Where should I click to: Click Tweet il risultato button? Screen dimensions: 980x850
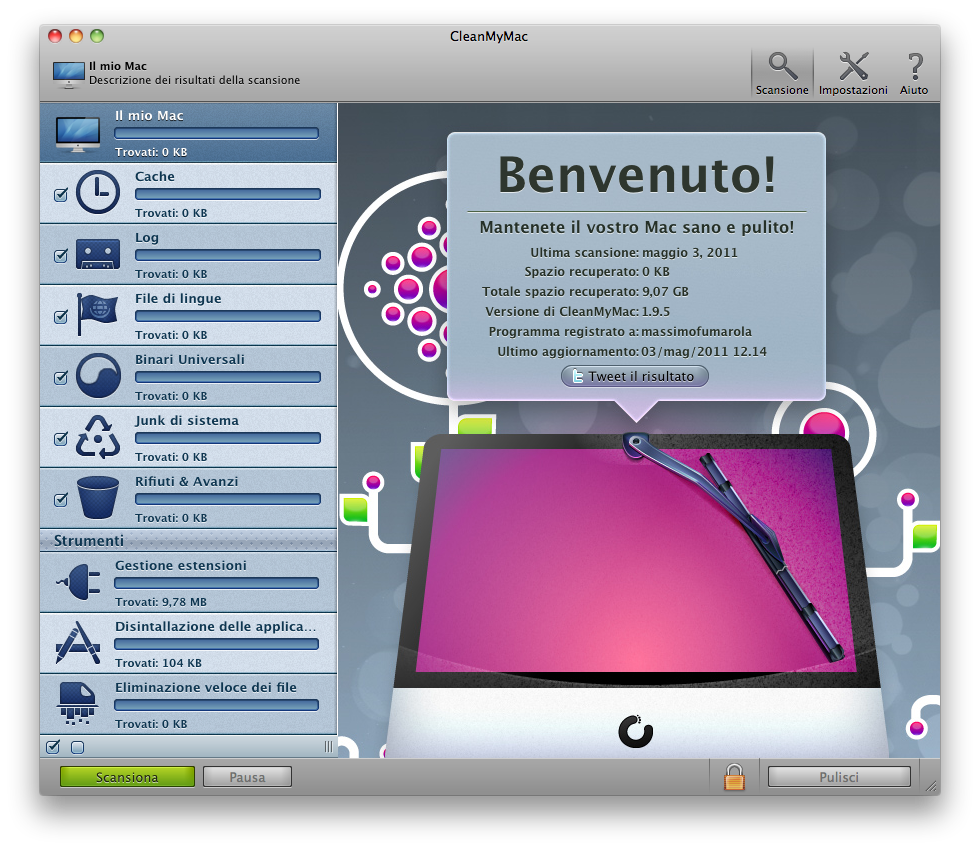click(635, 376)
